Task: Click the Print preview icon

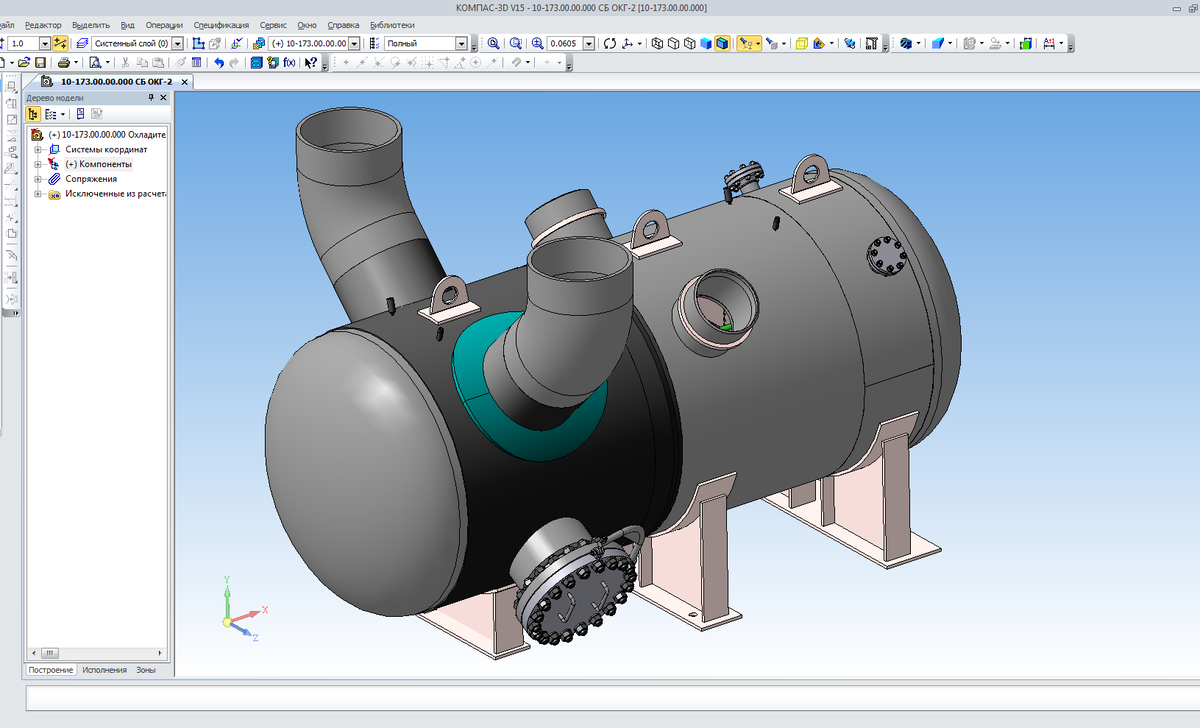Action: (94, 62)
